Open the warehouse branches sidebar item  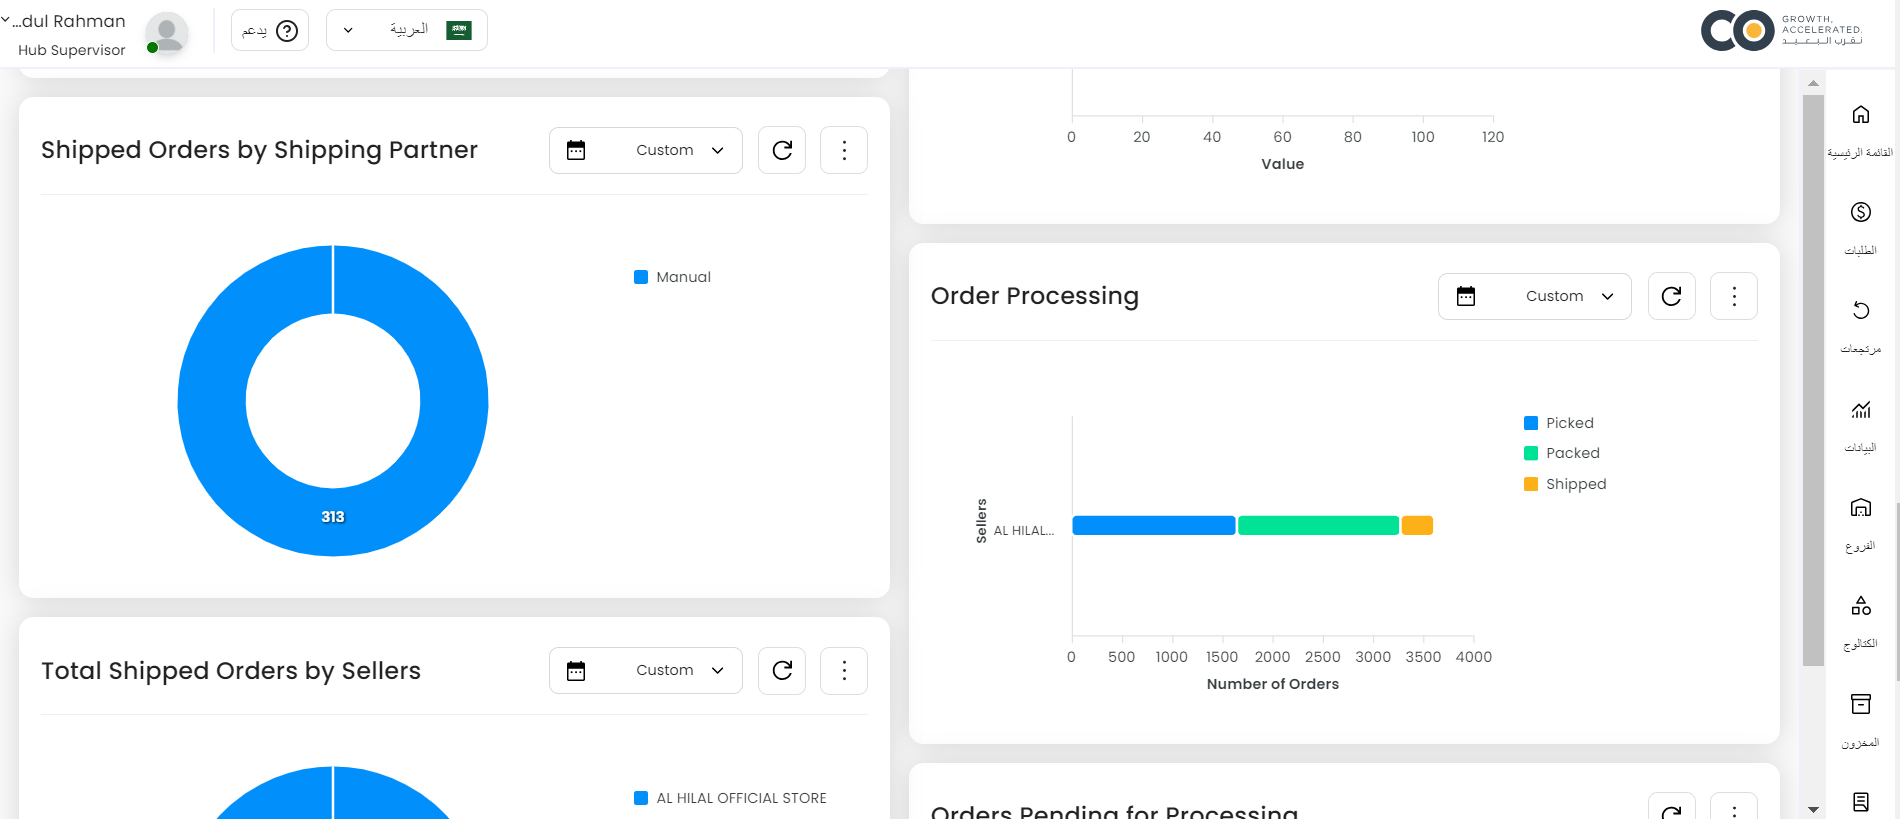pyautogui.click(x=1860, y=507)
